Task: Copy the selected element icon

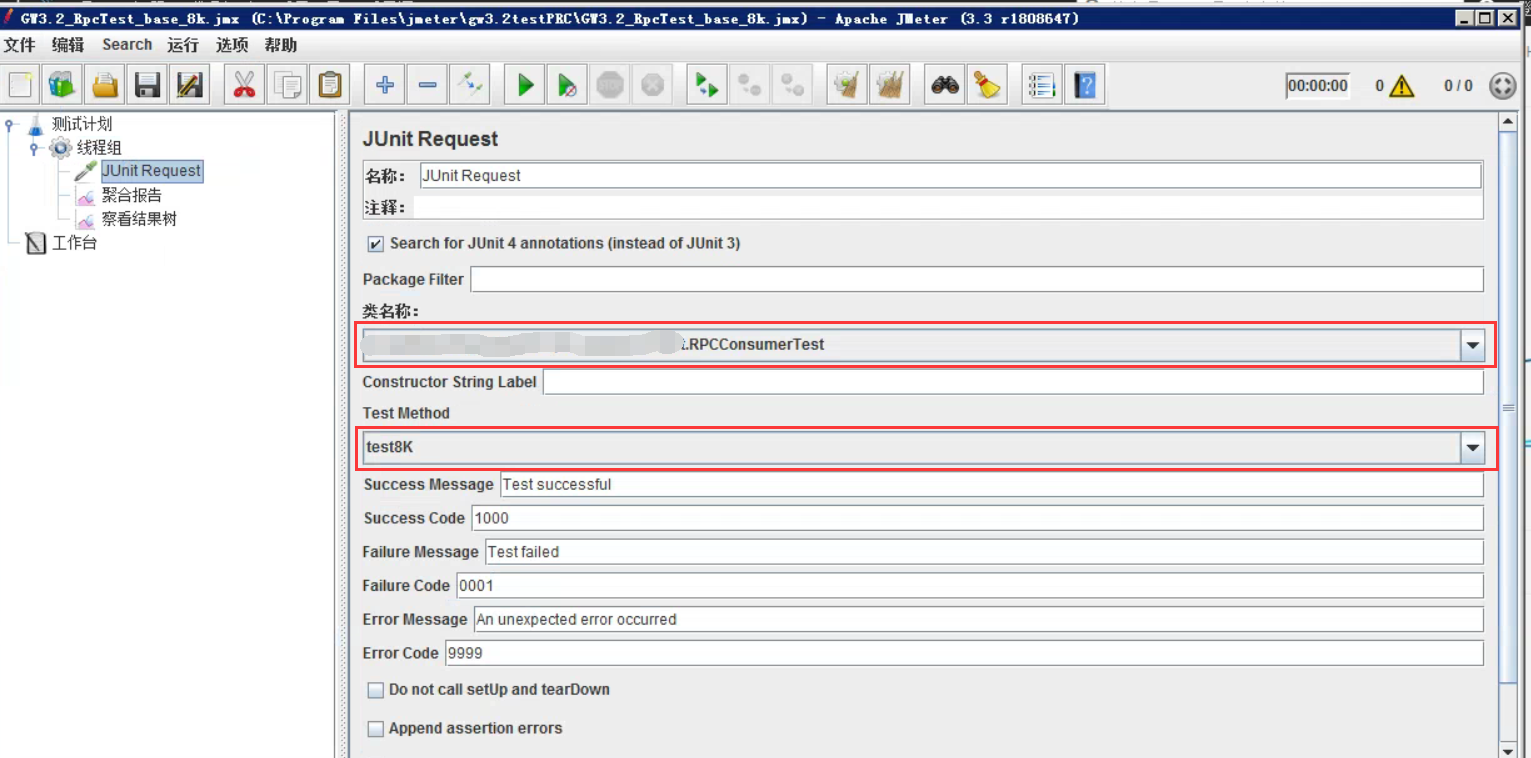Action: click(x=287, y=86)
